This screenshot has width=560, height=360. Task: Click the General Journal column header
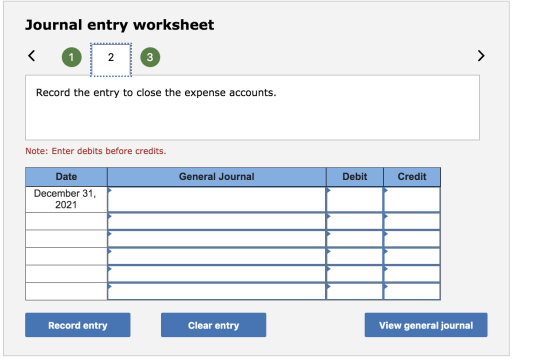216,177
